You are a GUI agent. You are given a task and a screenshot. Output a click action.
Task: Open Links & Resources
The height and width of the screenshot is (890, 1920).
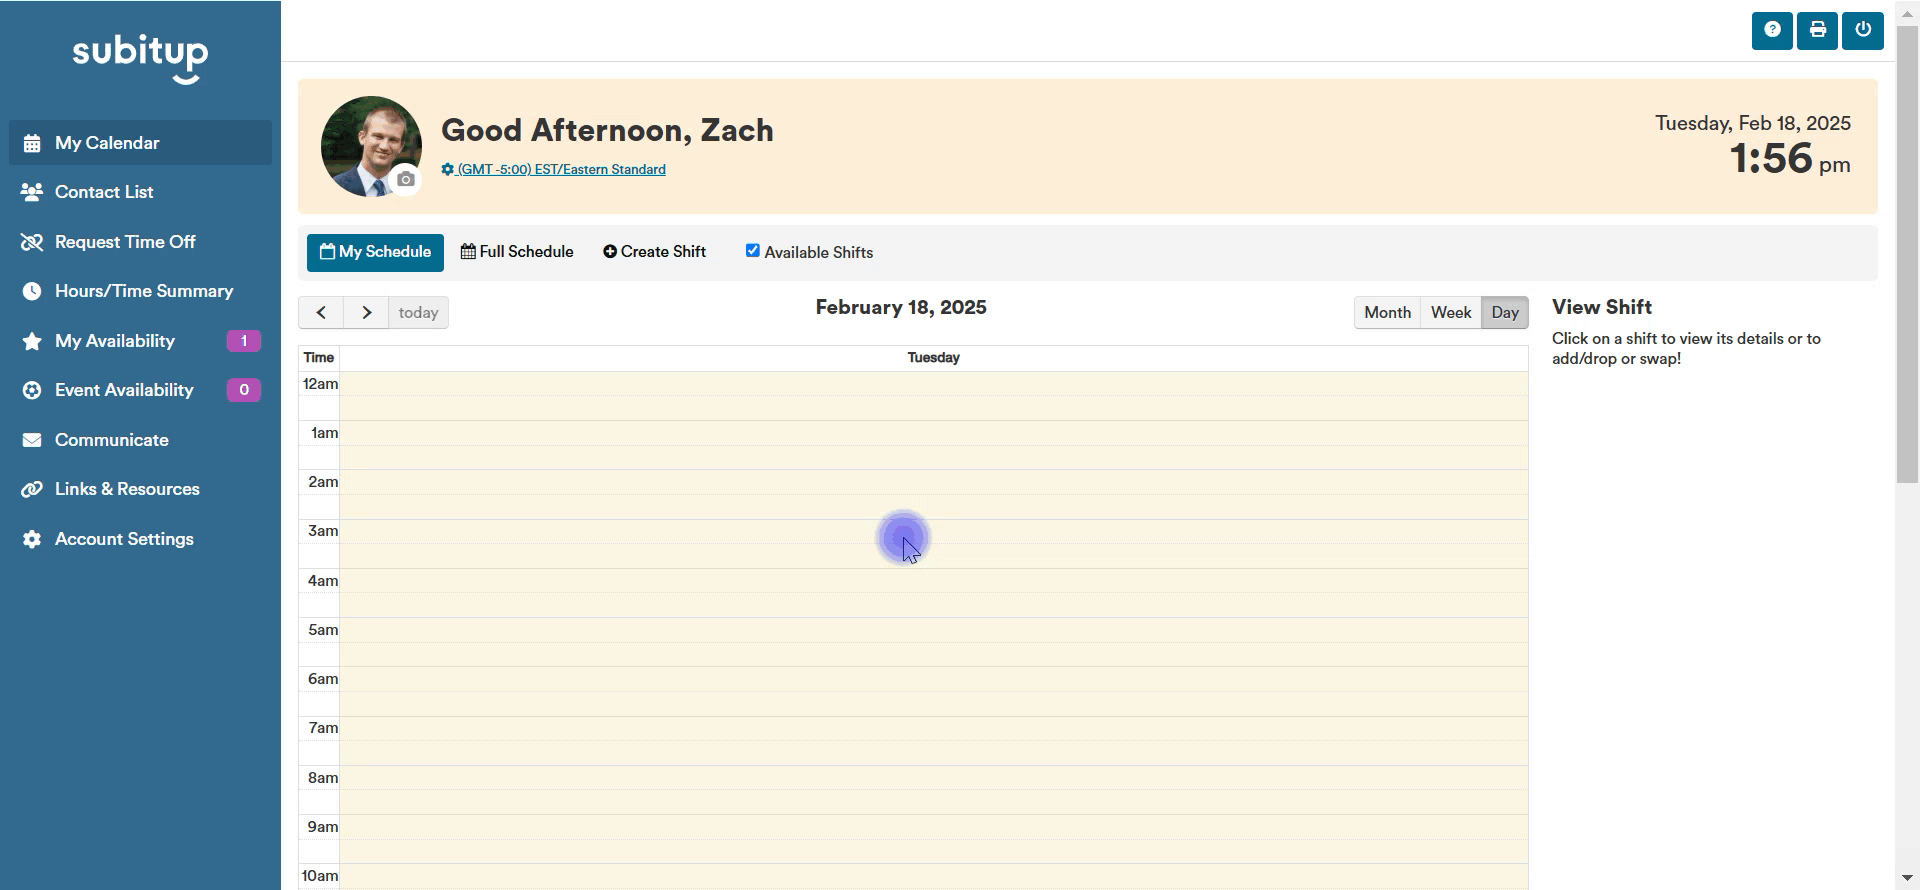pos(127,489)
